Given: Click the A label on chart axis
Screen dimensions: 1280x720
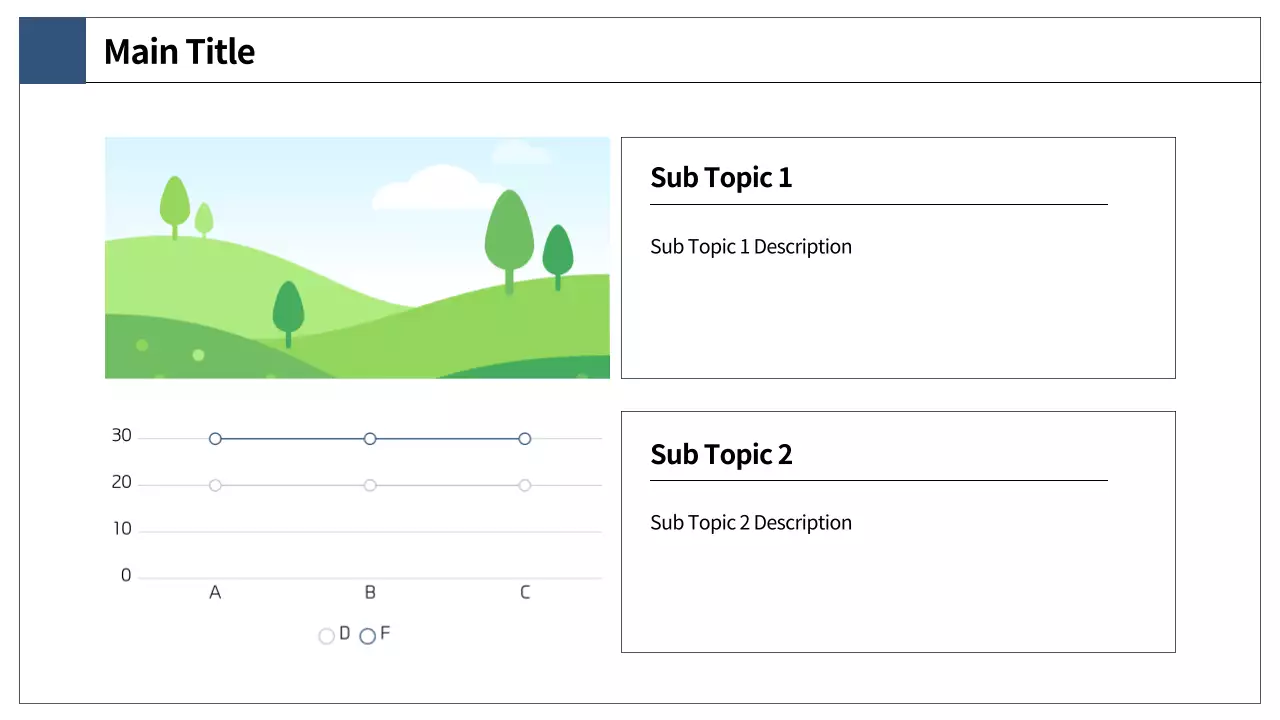Looking at the screenshot, I should [x=215, y=593].
